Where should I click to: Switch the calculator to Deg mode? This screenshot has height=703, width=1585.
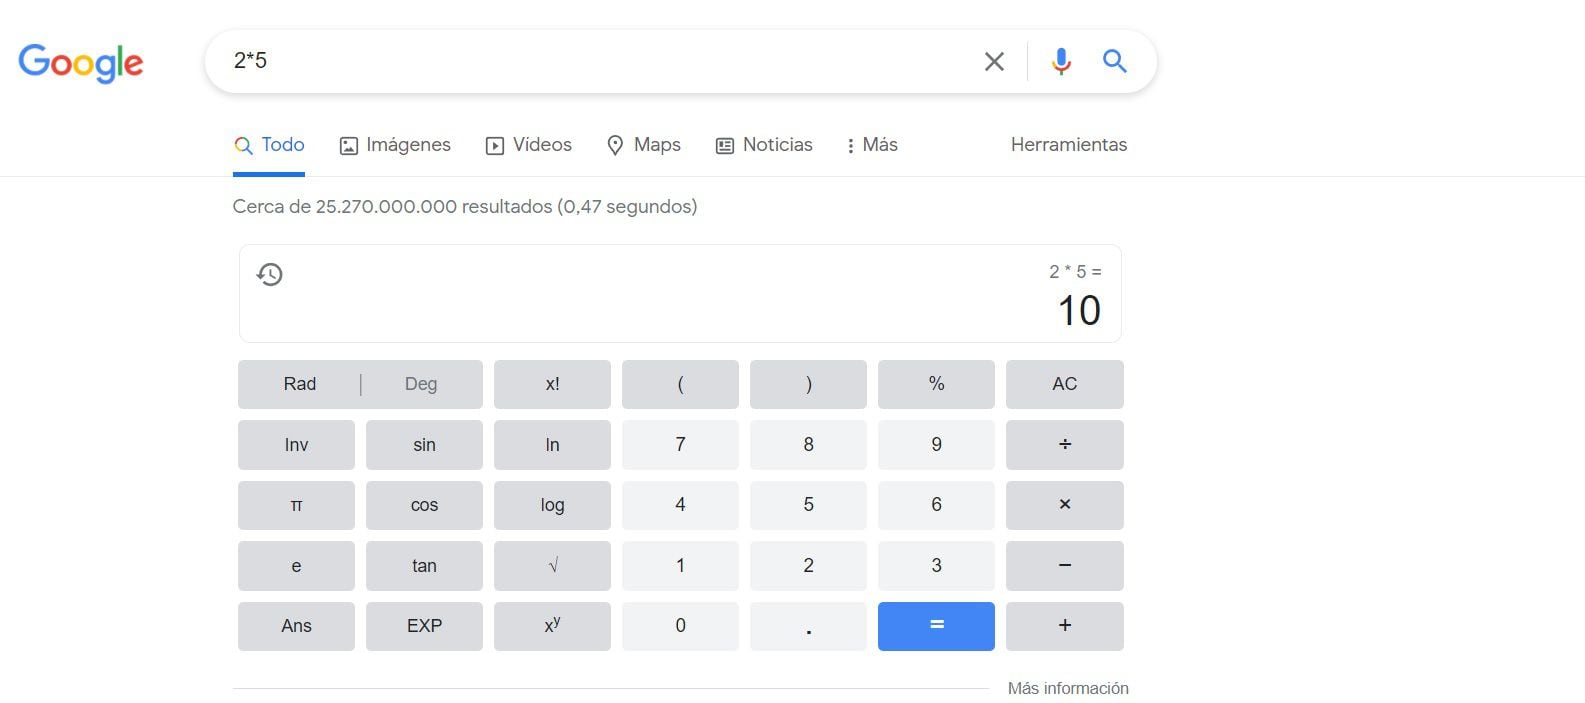coord(421,384)
